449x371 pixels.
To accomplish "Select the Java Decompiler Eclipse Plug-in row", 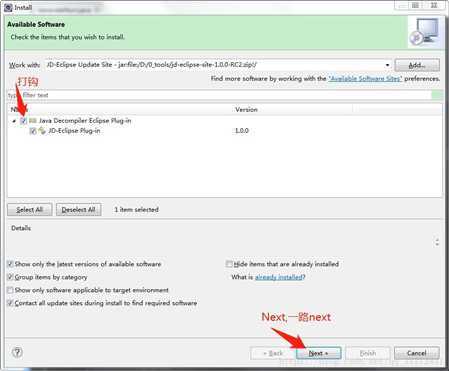I will (225, 121).
